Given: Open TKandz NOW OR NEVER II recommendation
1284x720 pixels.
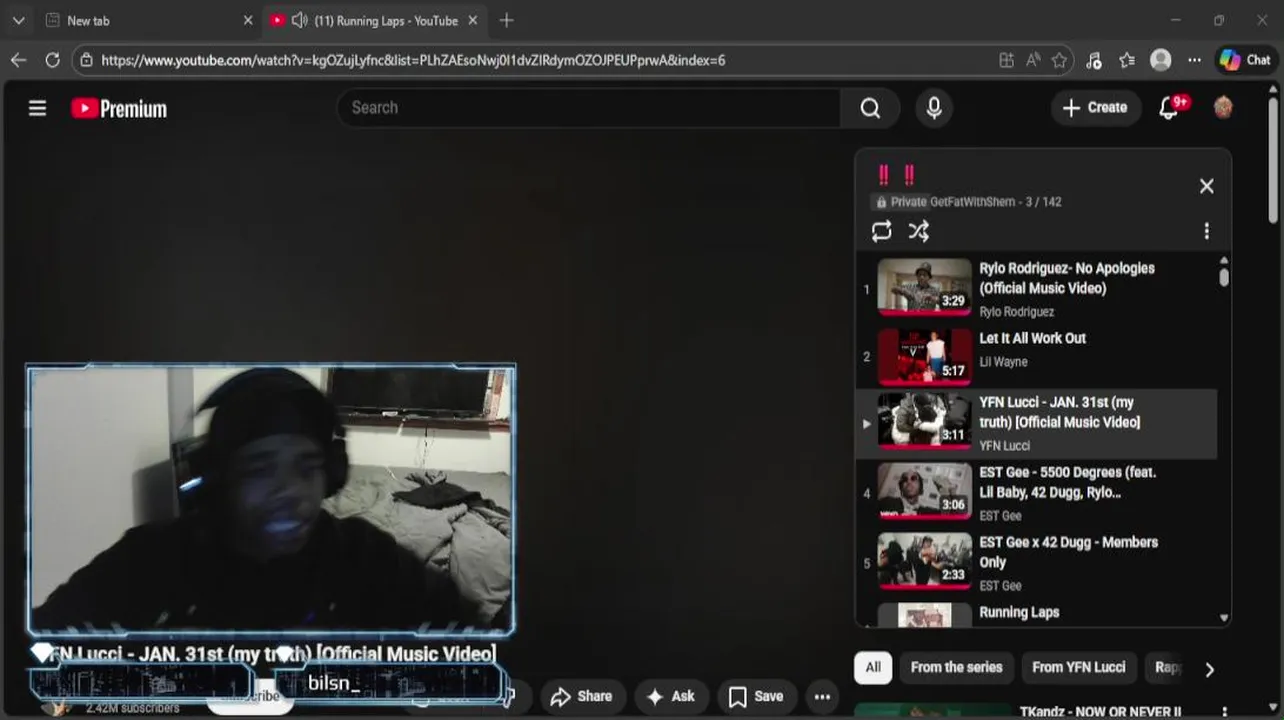Looking at the screenshot, I should (x=1100, y=712).
